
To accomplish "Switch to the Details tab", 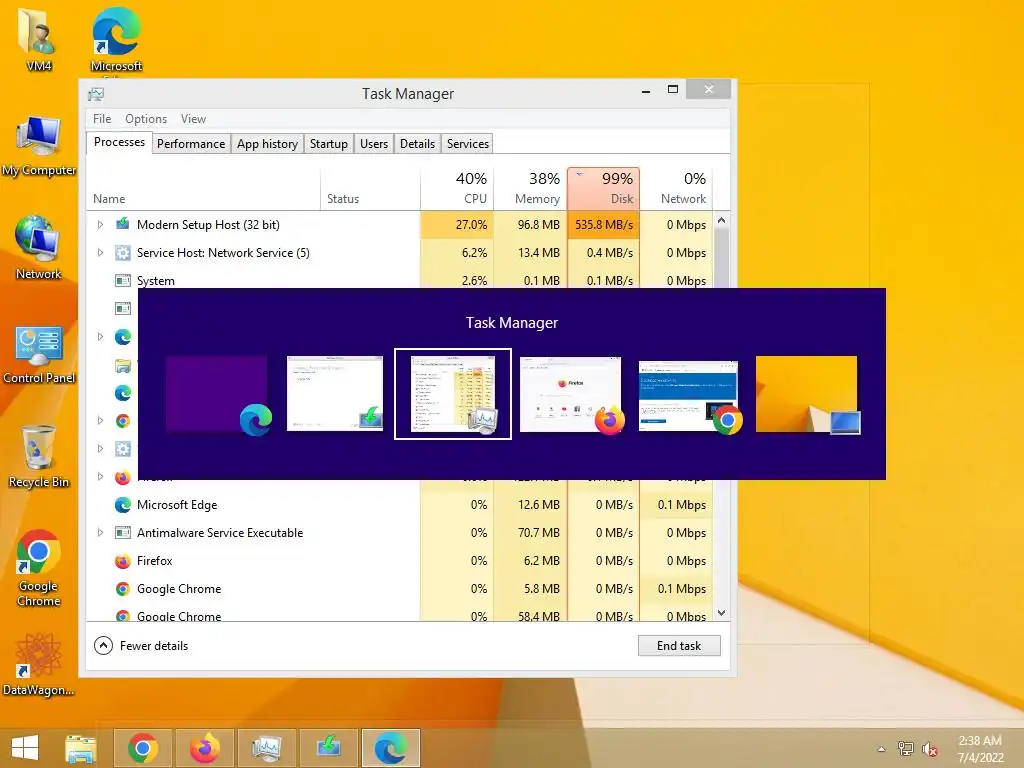I will 417,144.
